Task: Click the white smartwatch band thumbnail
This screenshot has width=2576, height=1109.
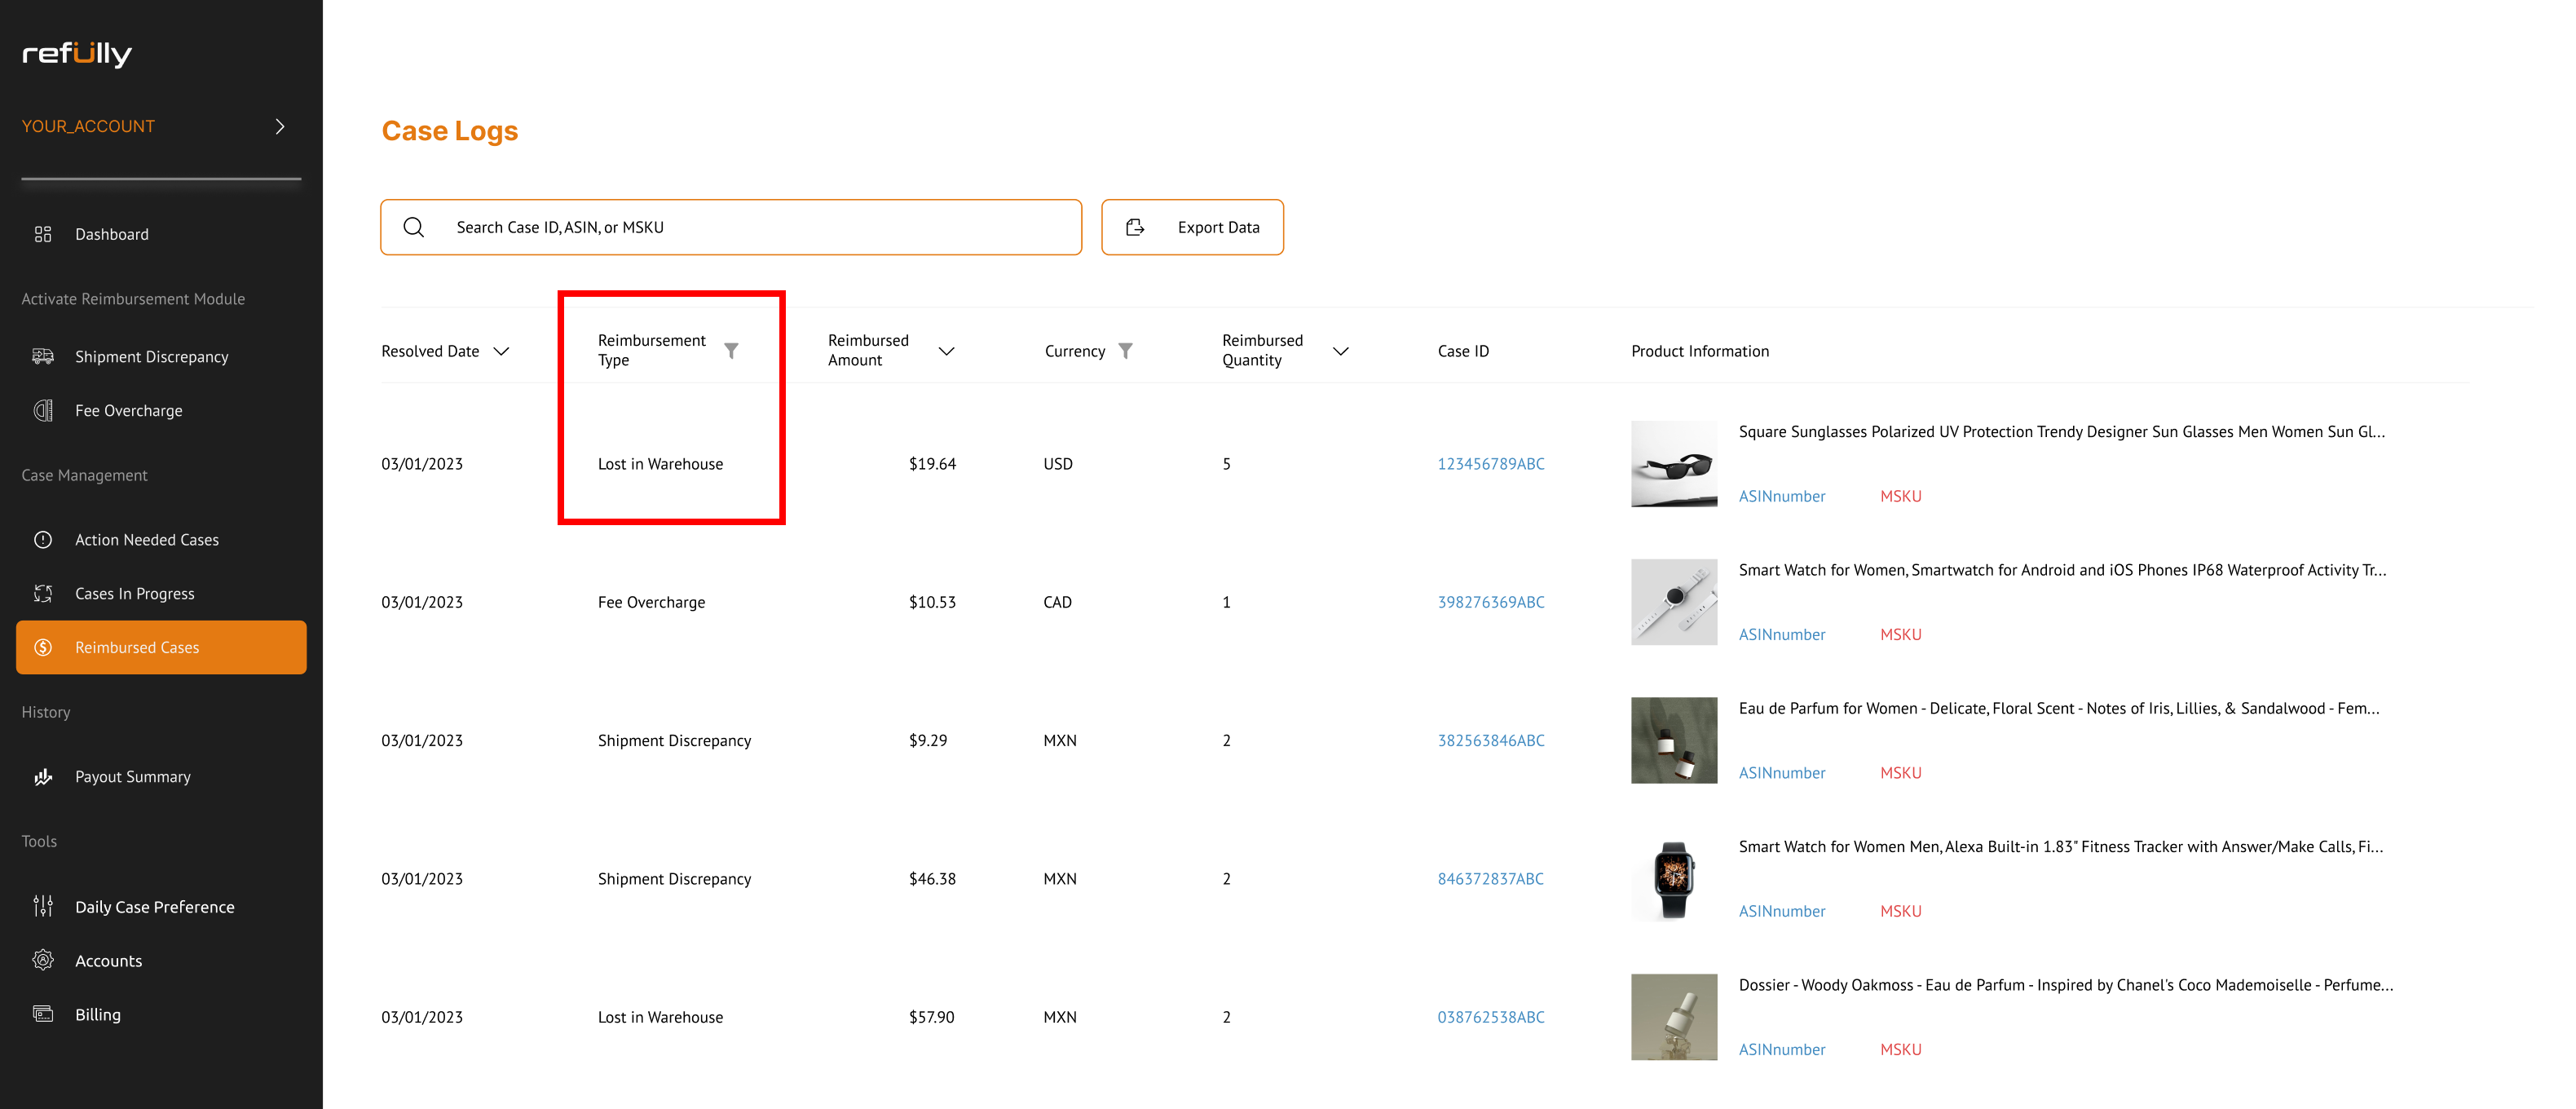Action: (1674, 602)
